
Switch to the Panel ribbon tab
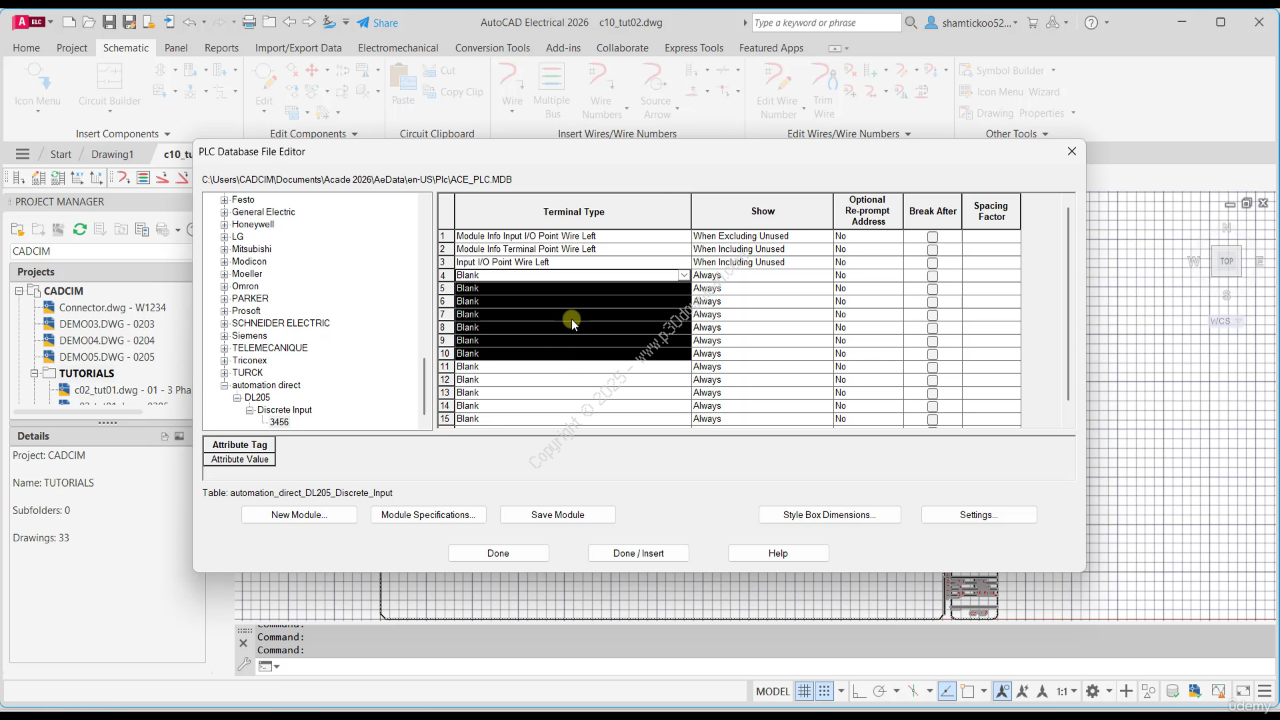pos(176,47)
